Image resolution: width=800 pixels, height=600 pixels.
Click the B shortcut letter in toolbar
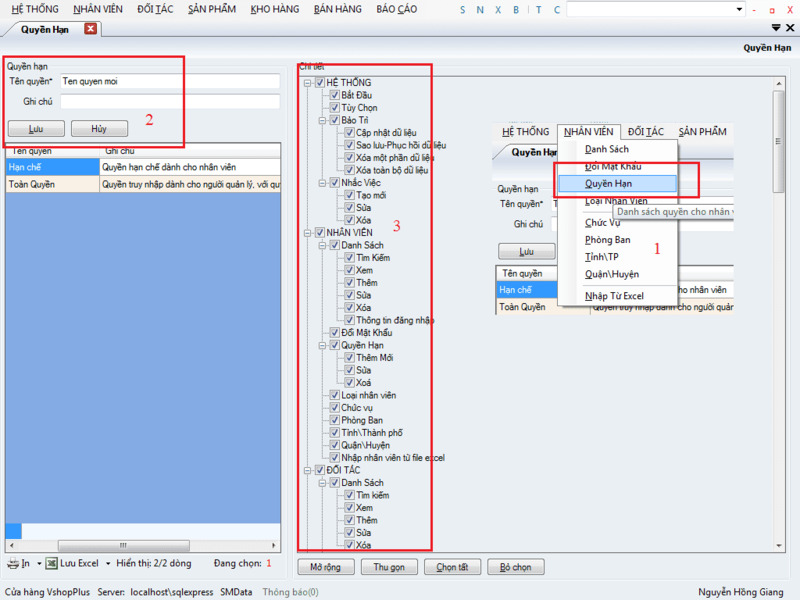click(x=516, y=10)
